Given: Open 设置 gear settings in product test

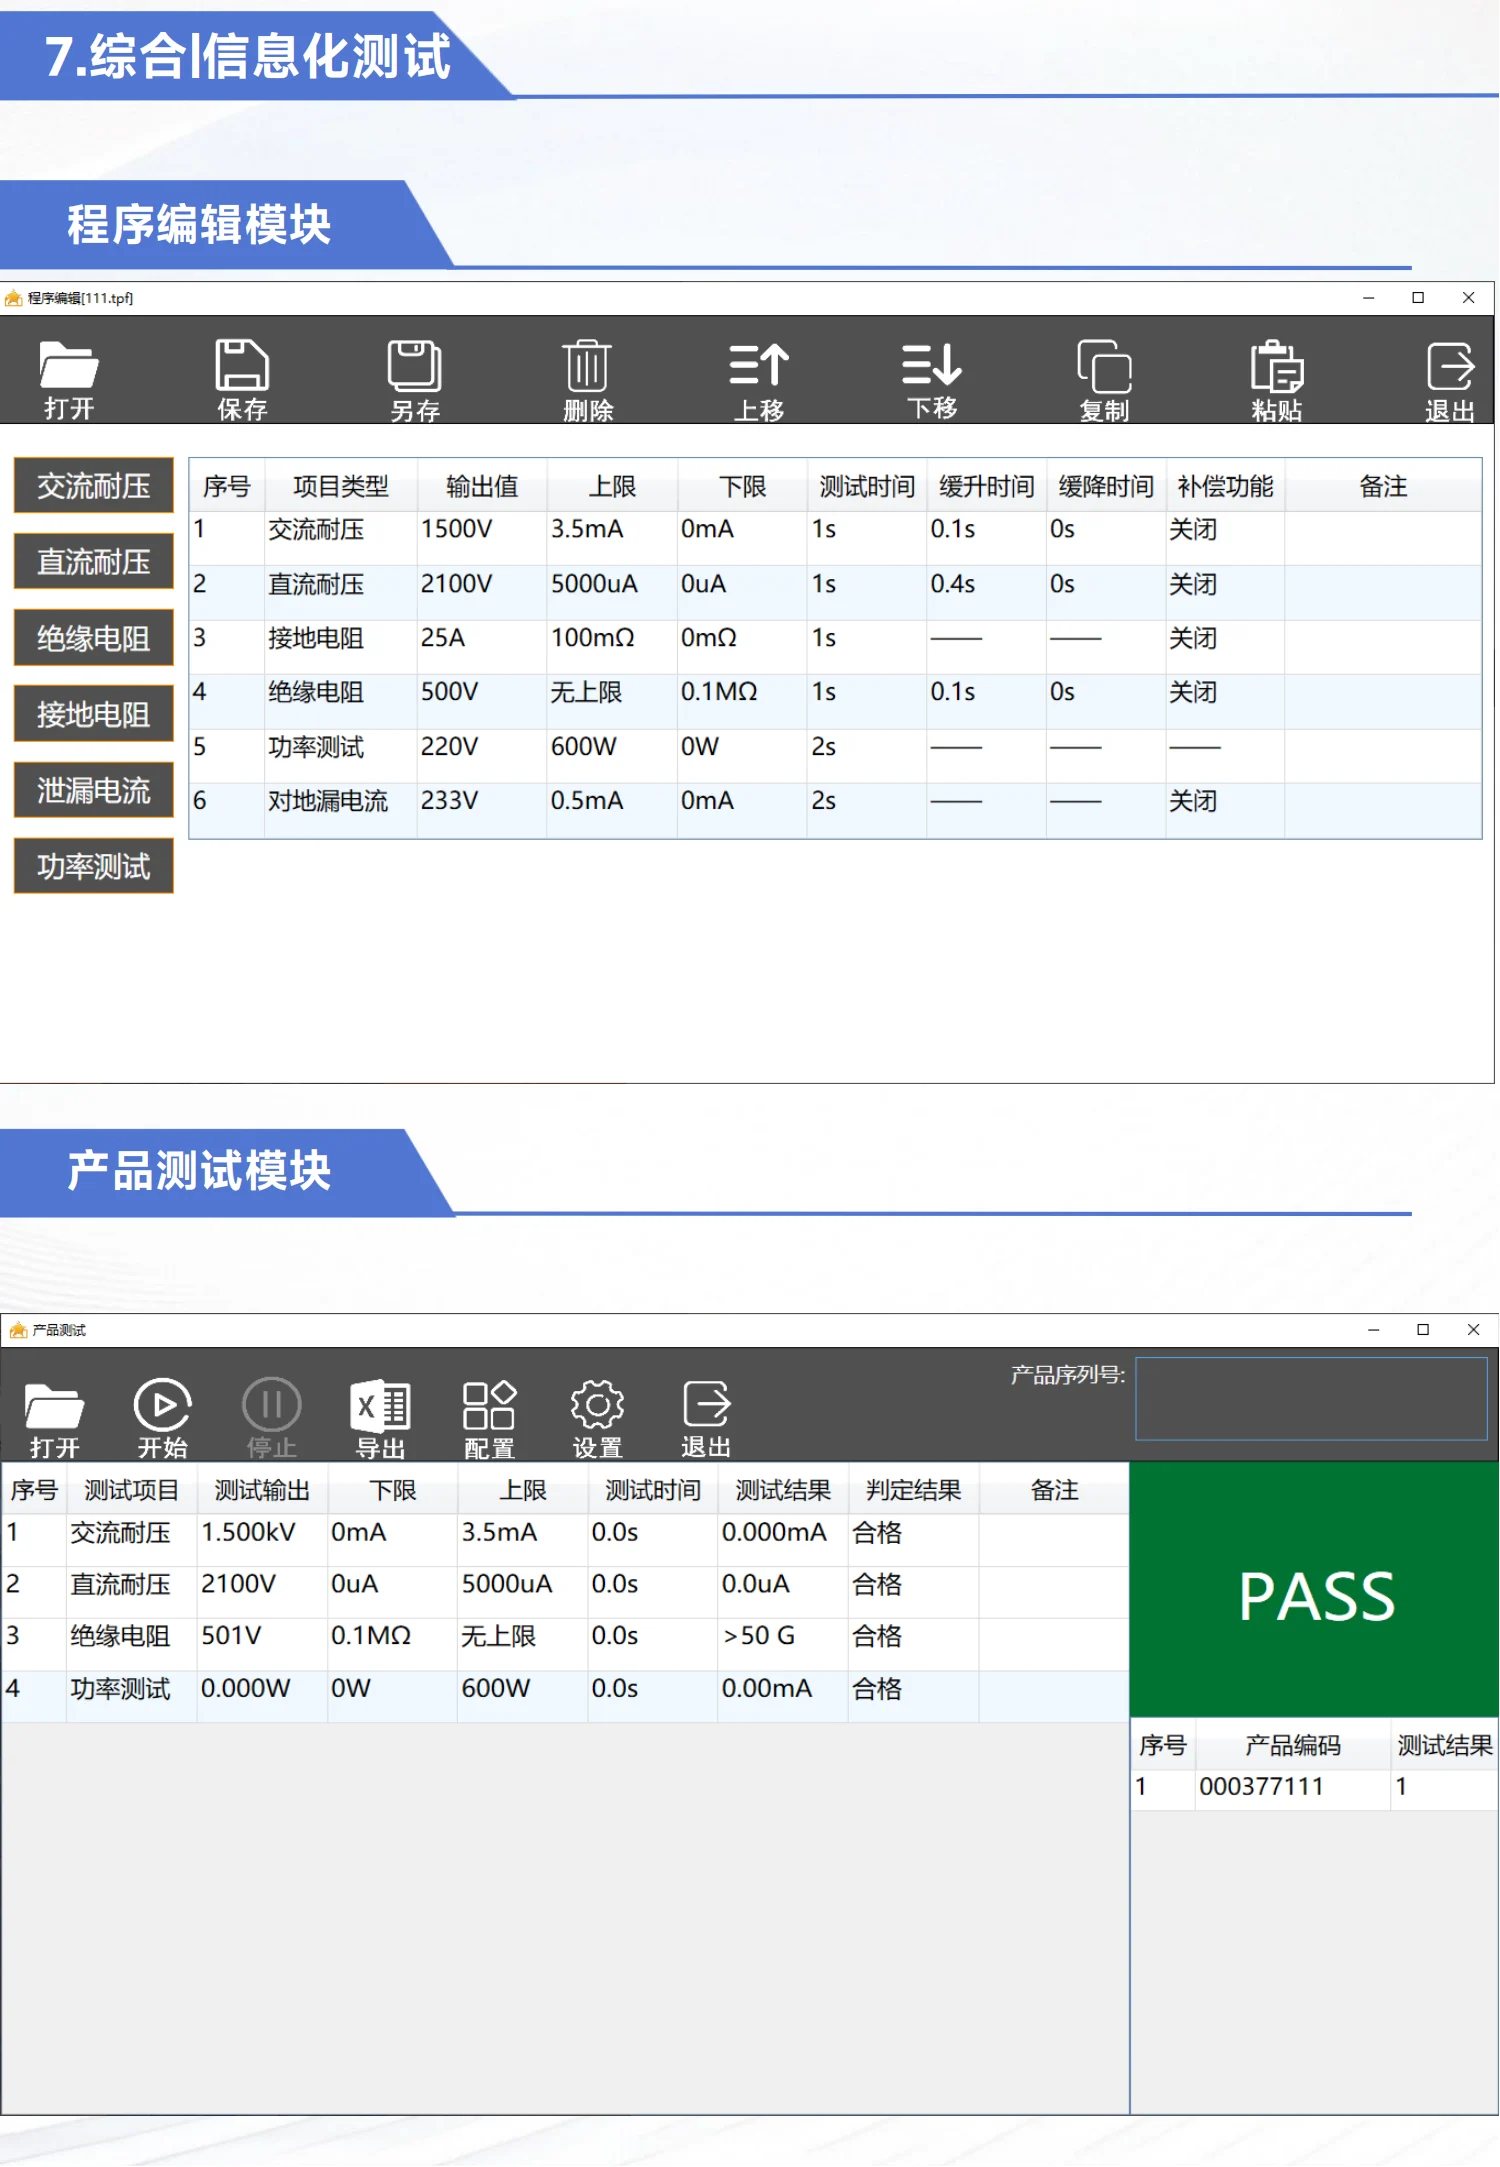Looking at the screenshot, I should [597, 1417].
